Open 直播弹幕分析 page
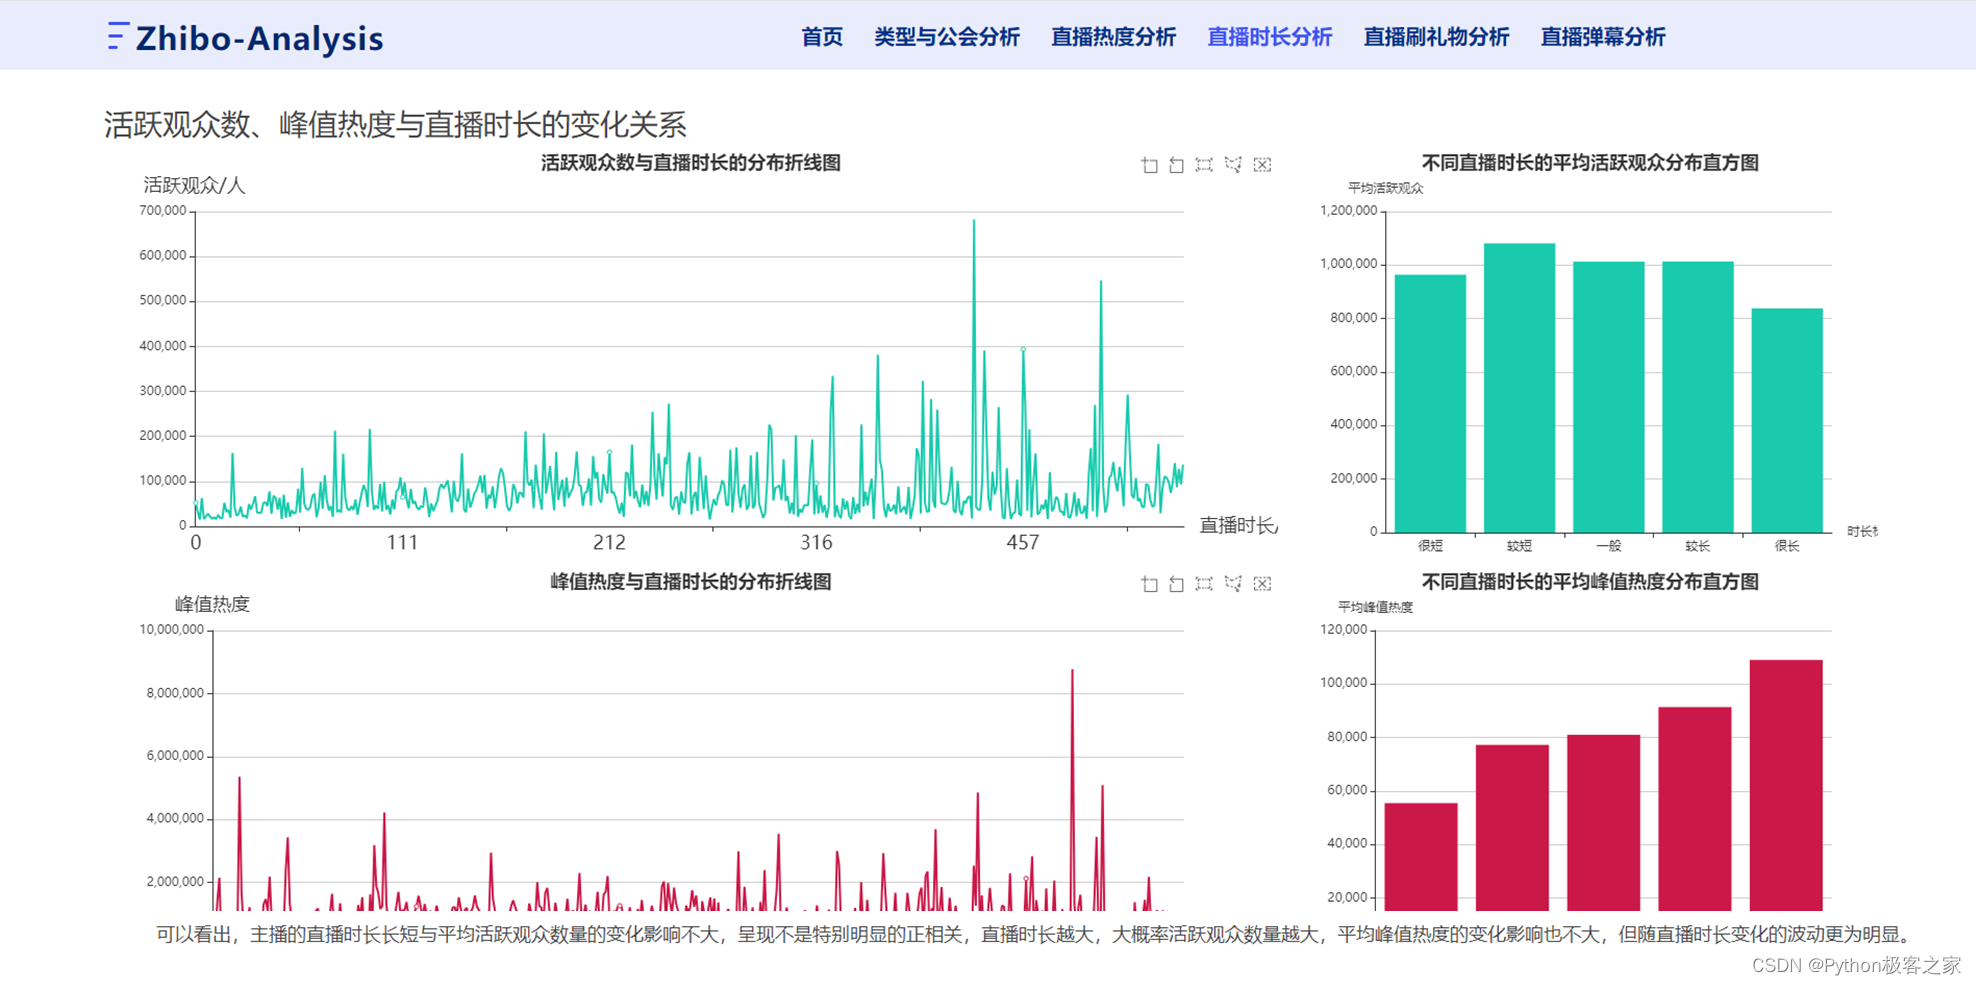1976x985 pixels. [x=1602, y=37]
